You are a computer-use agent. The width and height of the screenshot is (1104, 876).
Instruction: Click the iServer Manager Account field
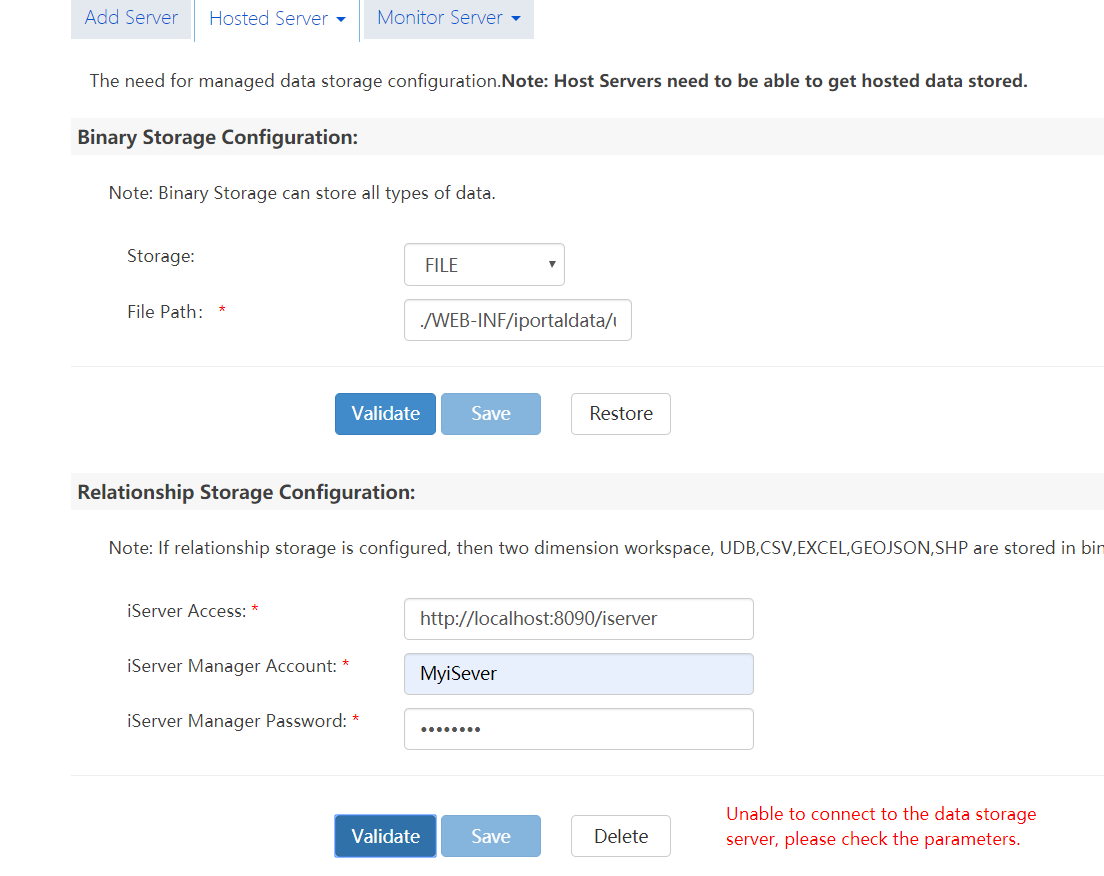coord(578,674)
